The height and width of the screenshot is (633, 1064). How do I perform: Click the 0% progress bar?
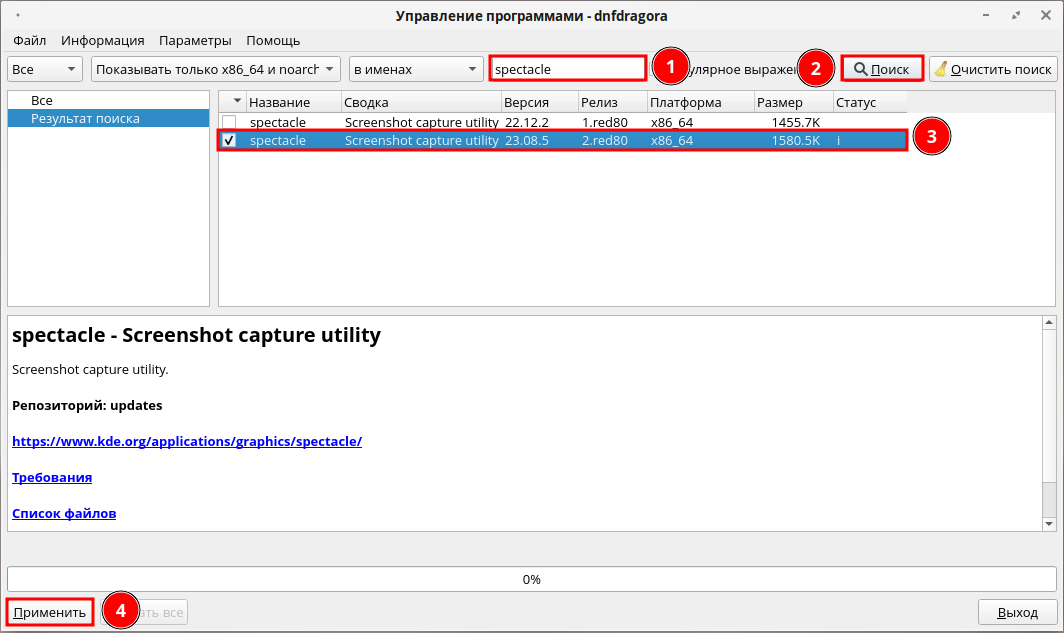[x=531, y=579]
